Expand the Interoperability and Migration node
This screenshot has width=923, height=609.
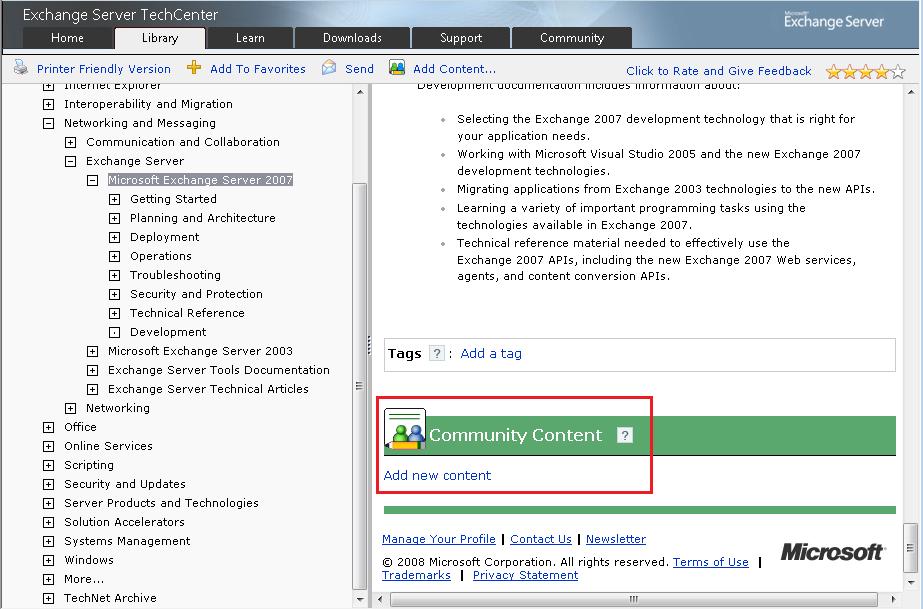(x=48, y=104)
